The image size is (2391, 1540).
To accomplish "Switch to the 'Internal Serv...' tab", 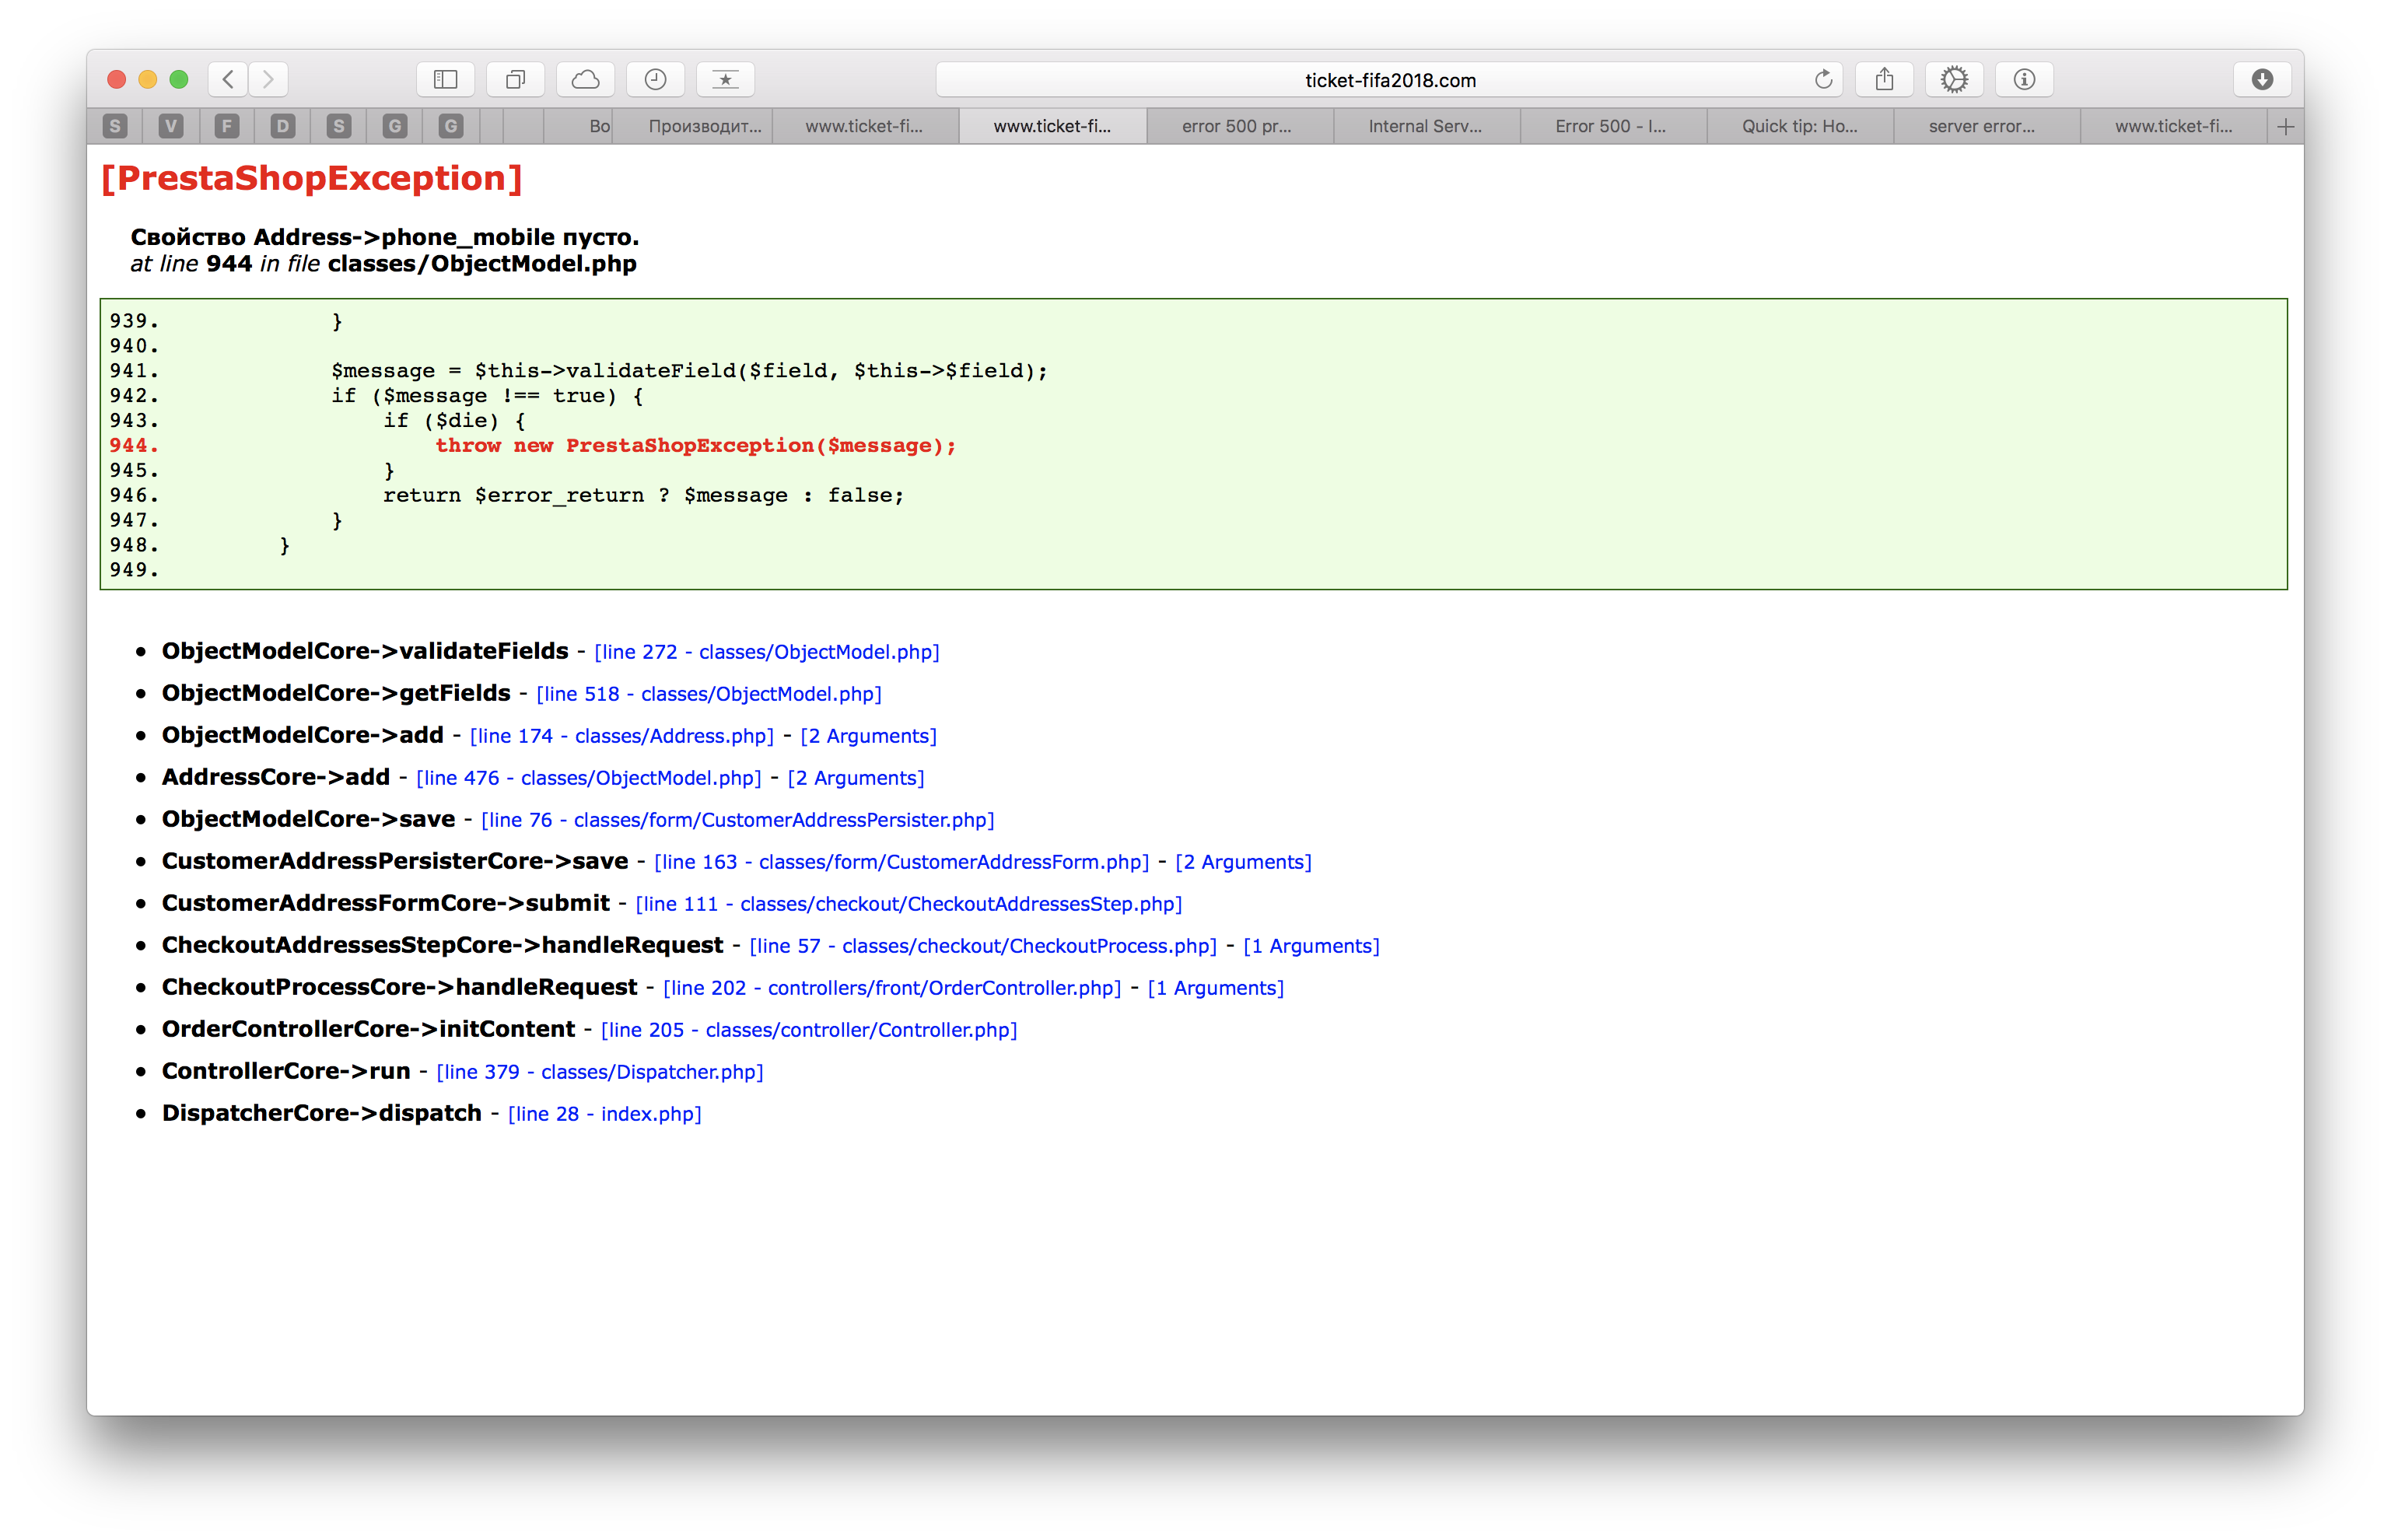I will 1425,126.
